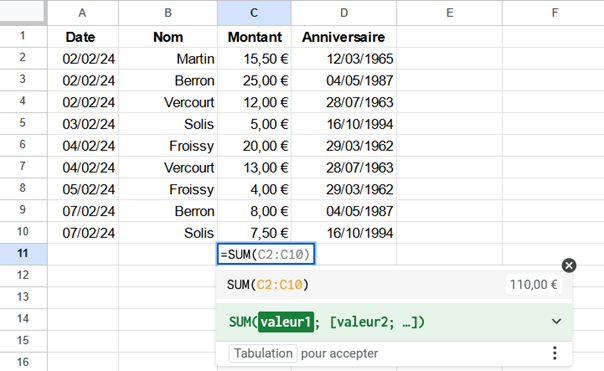Select the 05/02/24 date cell
The width and height of the screenshot is (604, 371).
click(x=83, y=189)
